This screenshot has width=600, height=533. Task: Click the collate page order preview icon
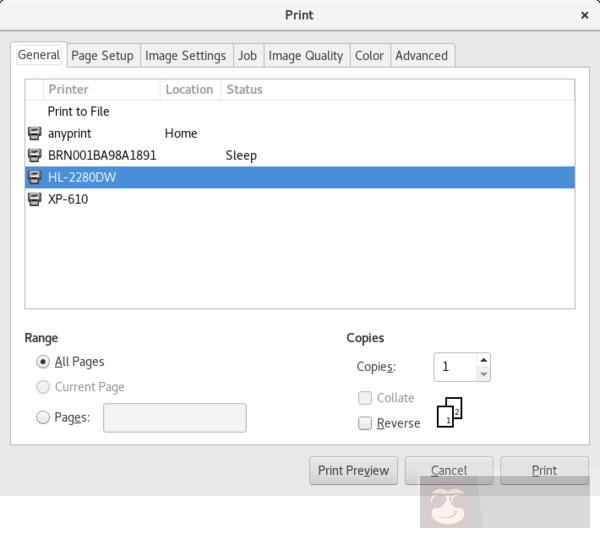coord(450,412)
